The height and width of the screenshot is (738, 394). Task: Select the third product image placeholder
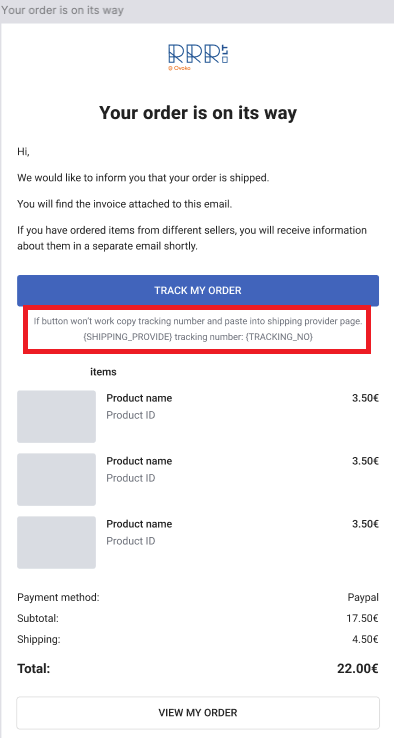coord(56,542)
